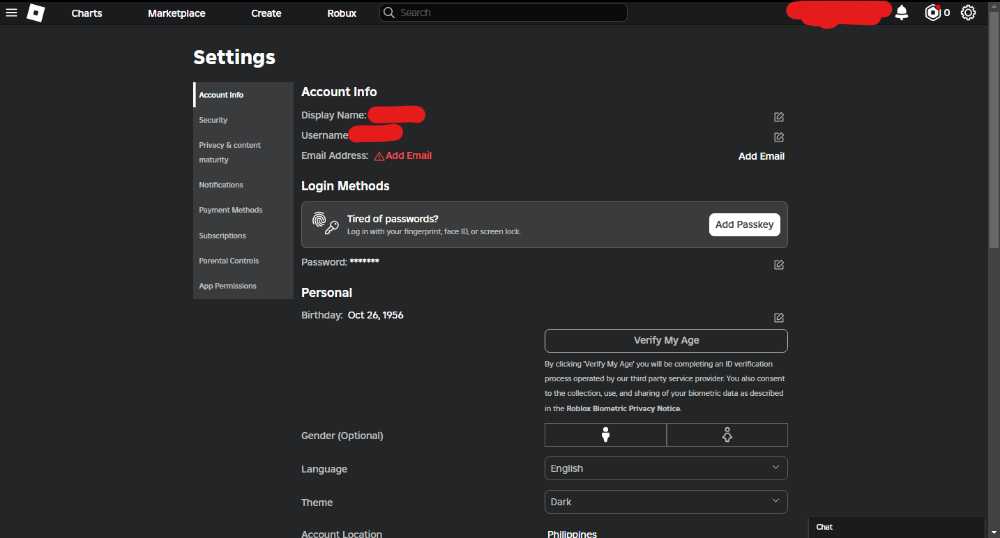The height and width of the screenshot is (538, 1000).
Task: Open Privacy & content maturity tab
Action: [x=243, y=152]
